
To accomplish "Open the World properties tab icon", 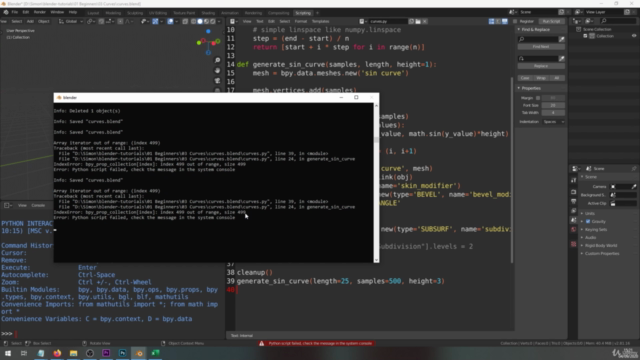I will pos(573,230).
